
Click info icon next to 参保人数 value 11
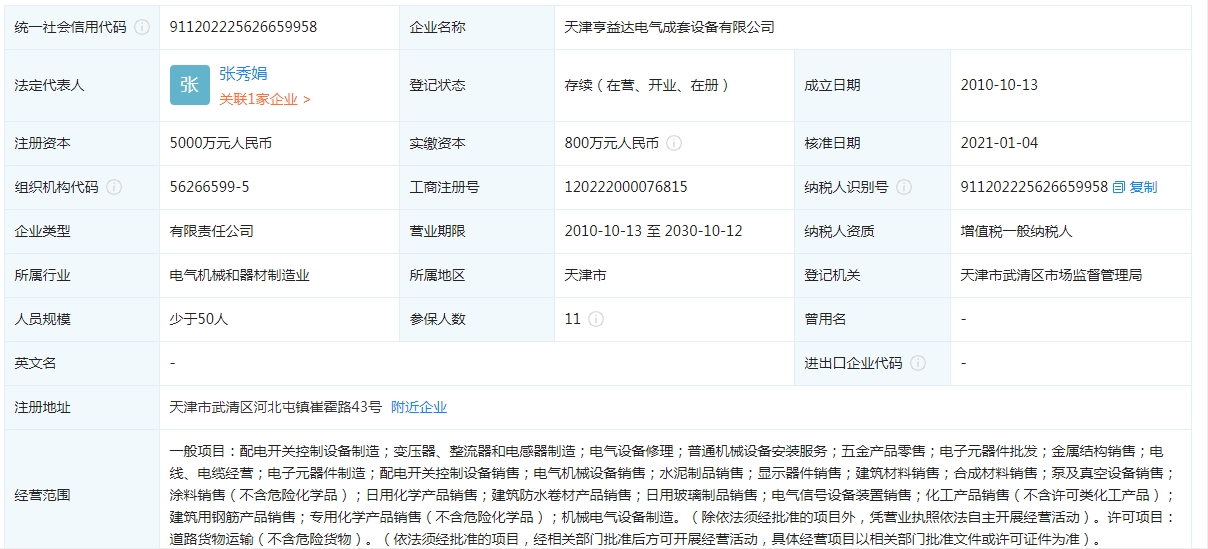point(596,319)
